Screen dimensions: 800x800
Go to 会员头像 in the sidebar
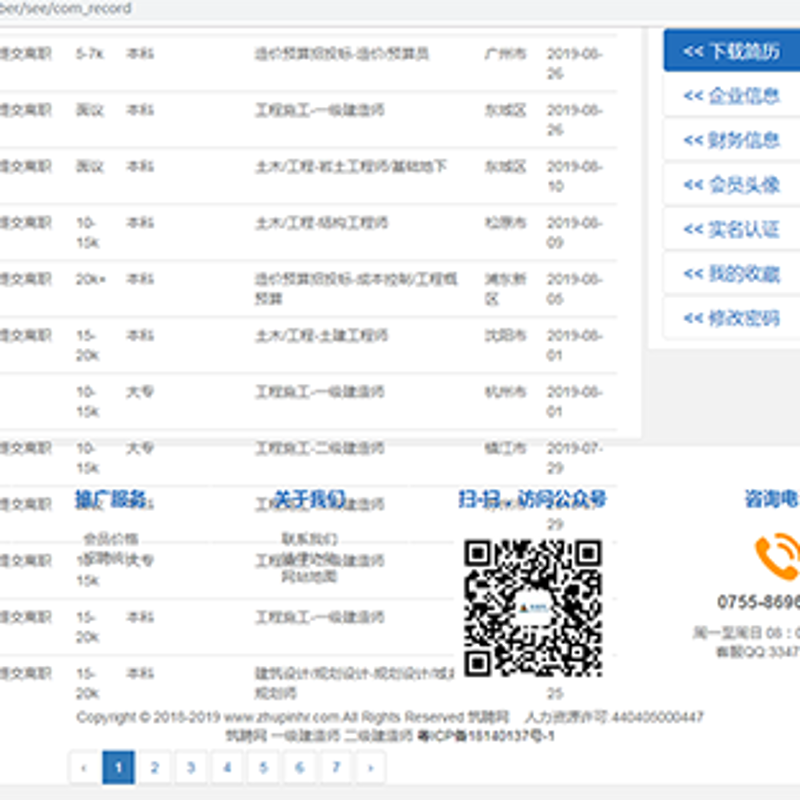[x=732, y=184]
